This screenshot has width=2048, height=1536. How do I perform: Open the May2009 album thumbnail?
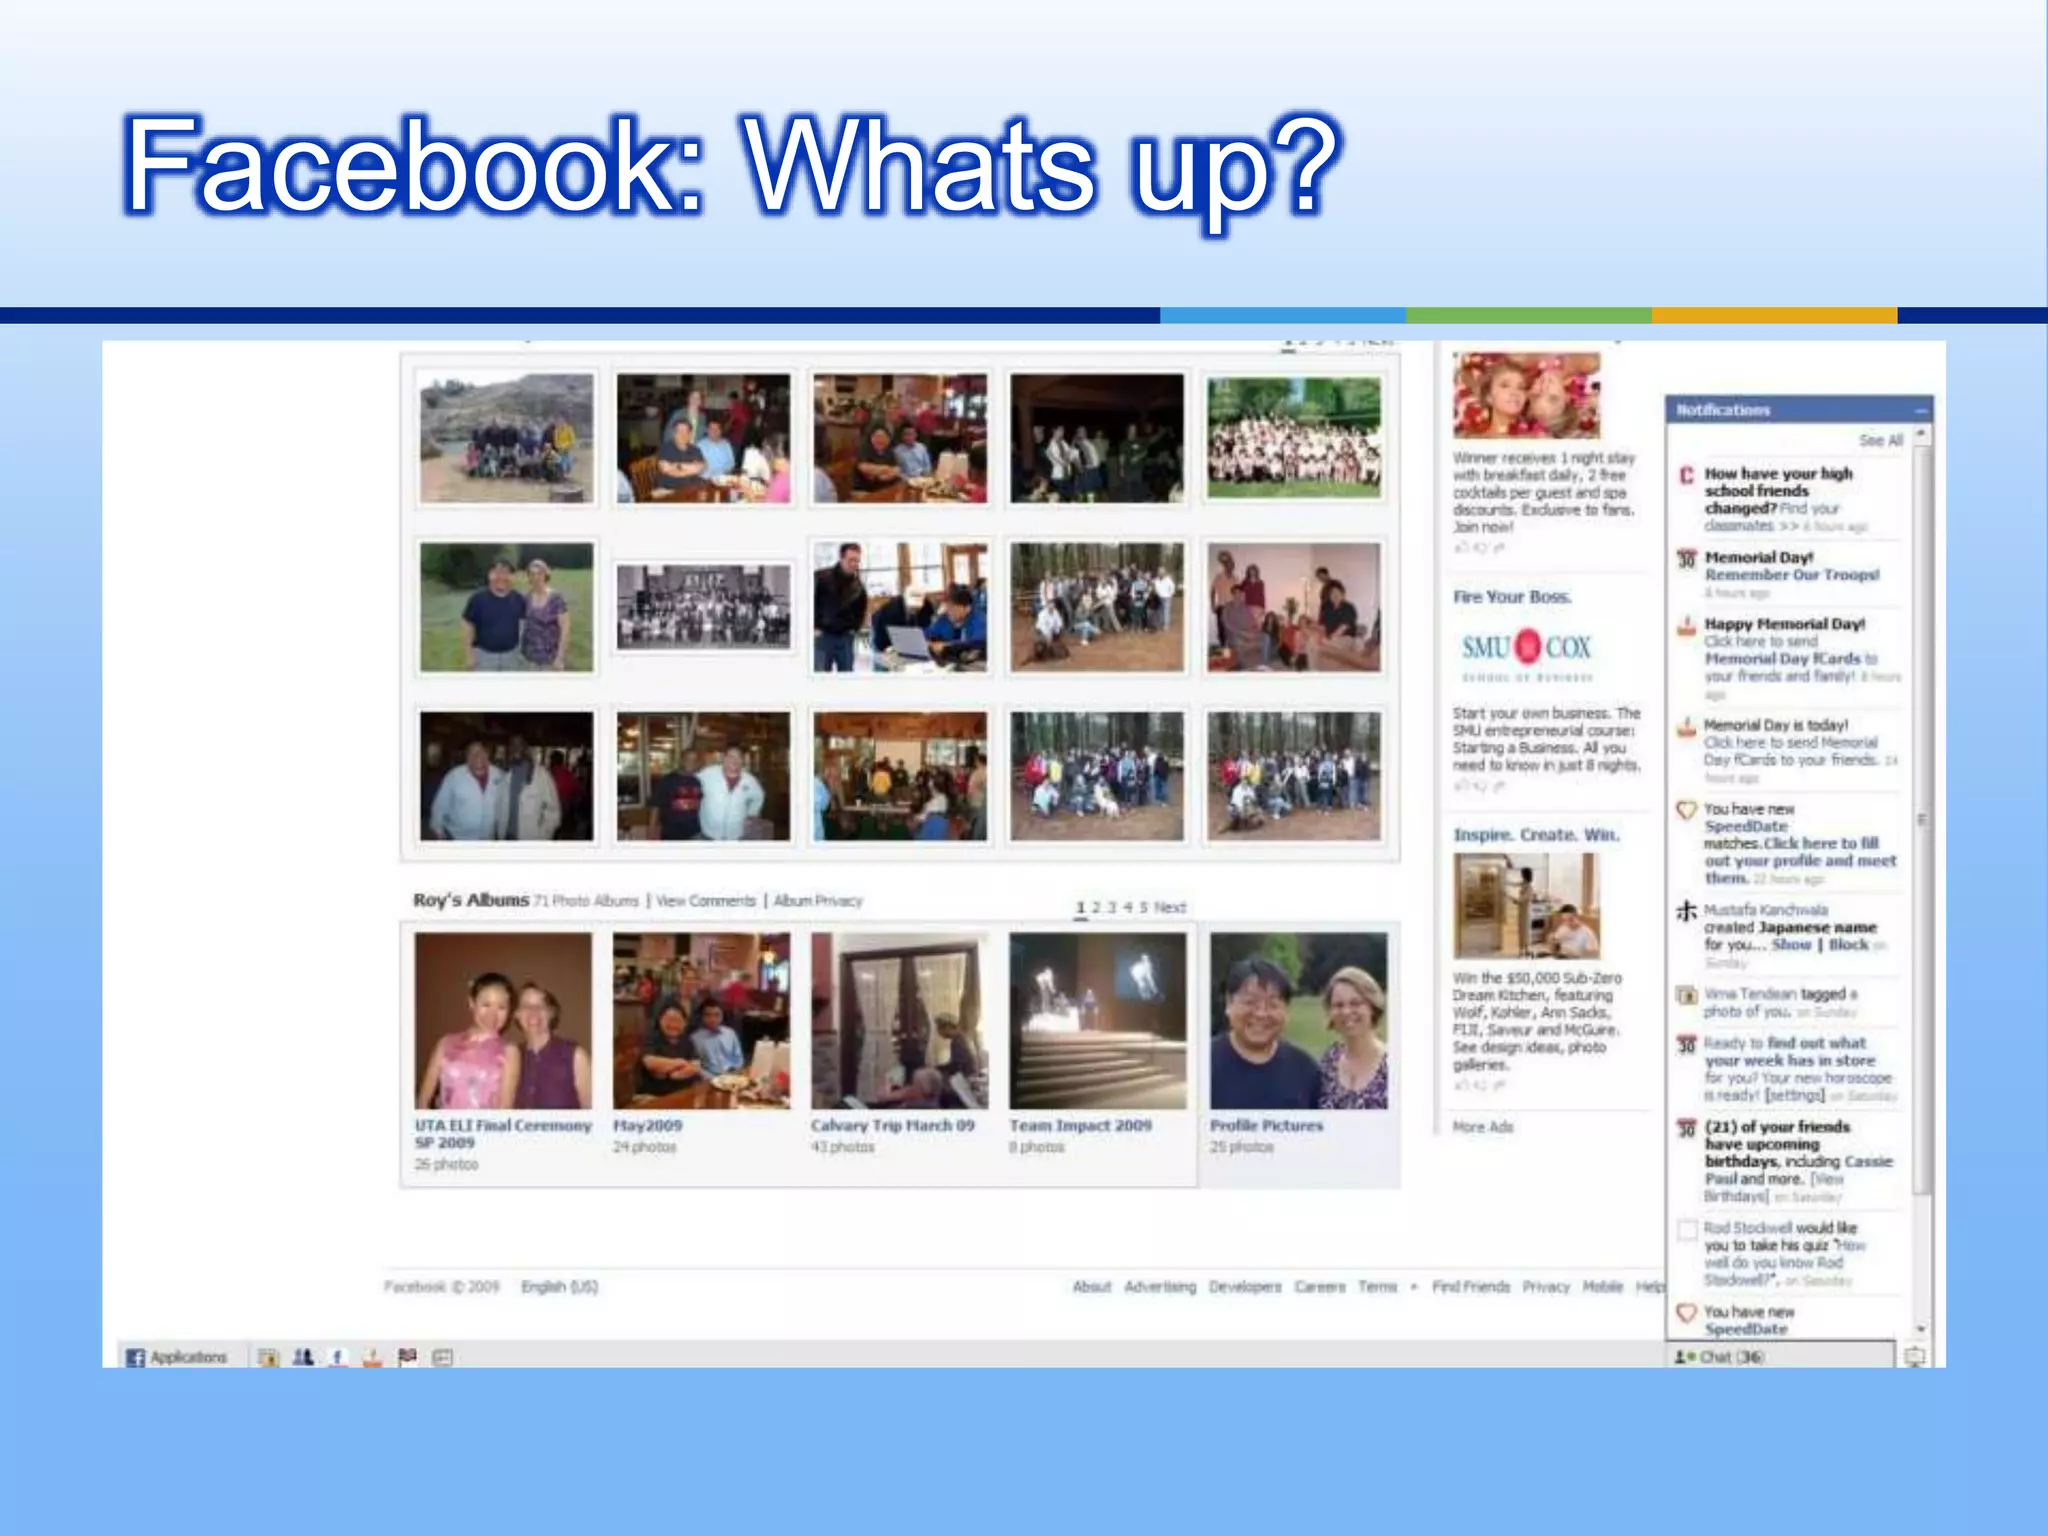point(701,1020)
